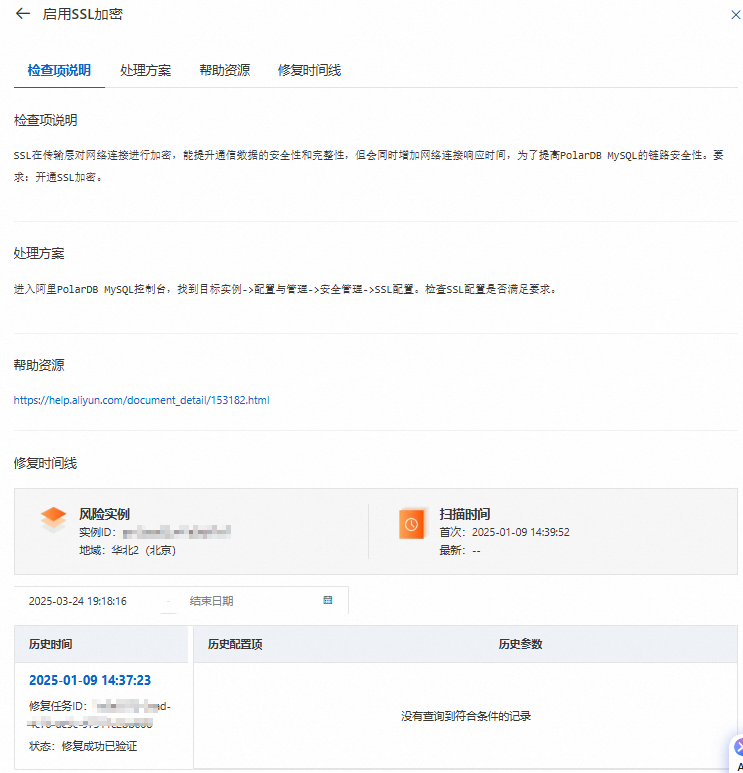
Task: Click the start date field 2025-03-24 19:18:16
Action: click(x=77, y=601)
